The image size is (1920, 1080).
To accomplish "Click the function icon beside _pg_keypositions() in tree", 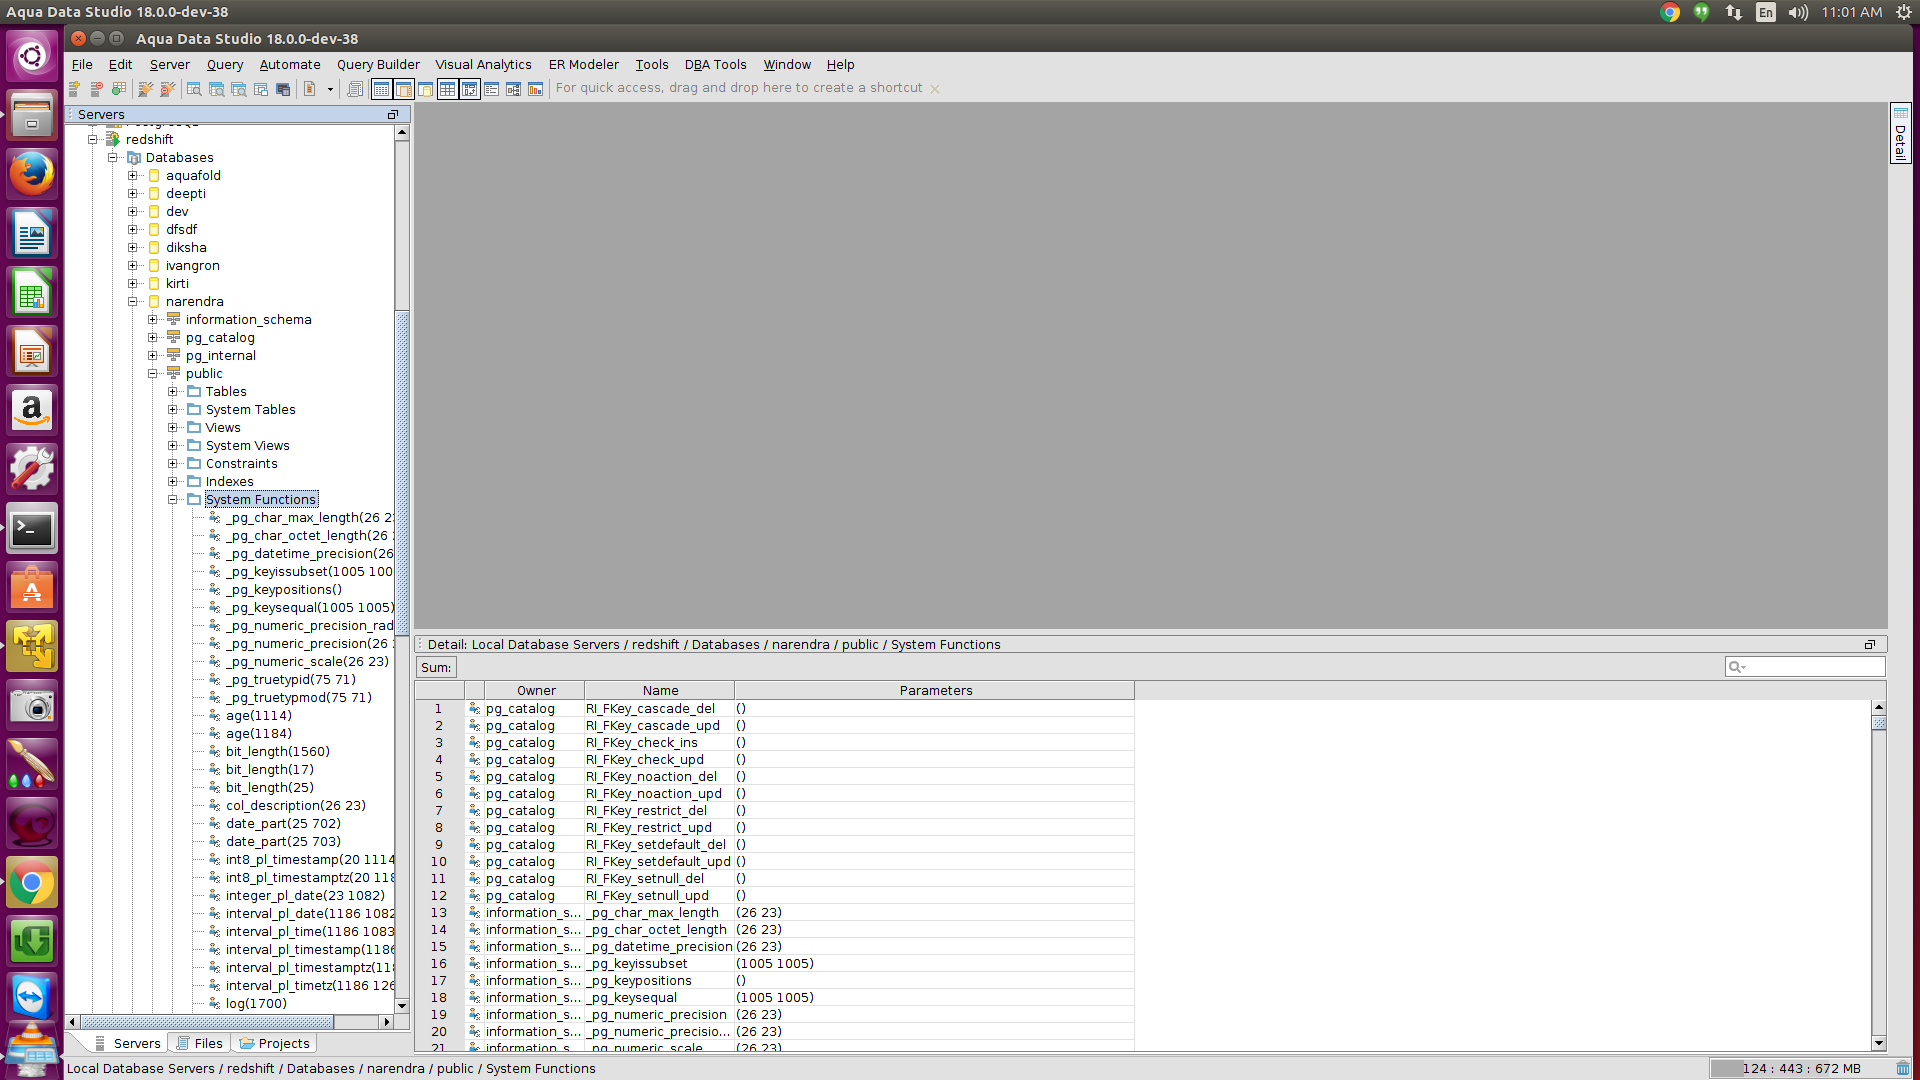I will 214,590.
